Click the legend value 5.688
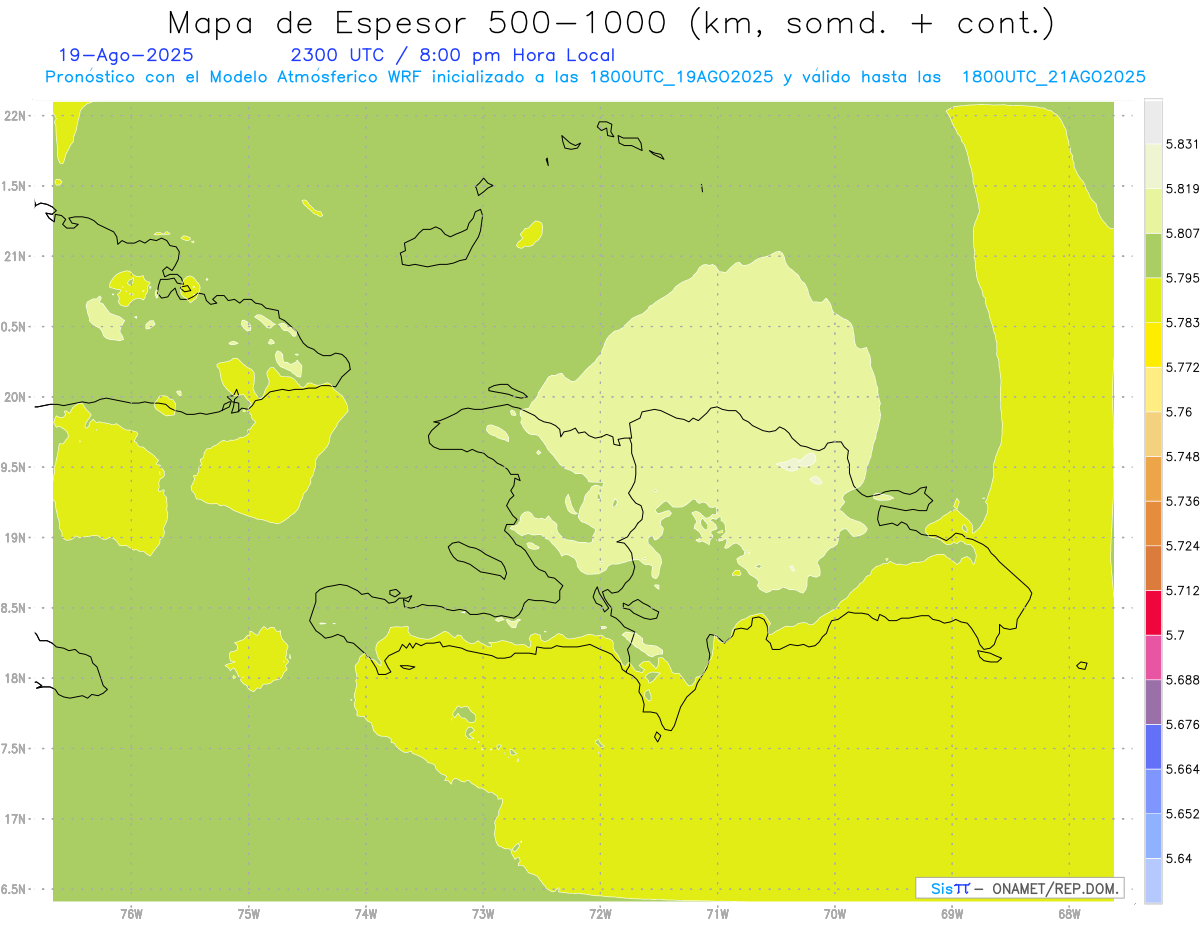This screenshot has width=1200, height=927. tap(1182, 680)
